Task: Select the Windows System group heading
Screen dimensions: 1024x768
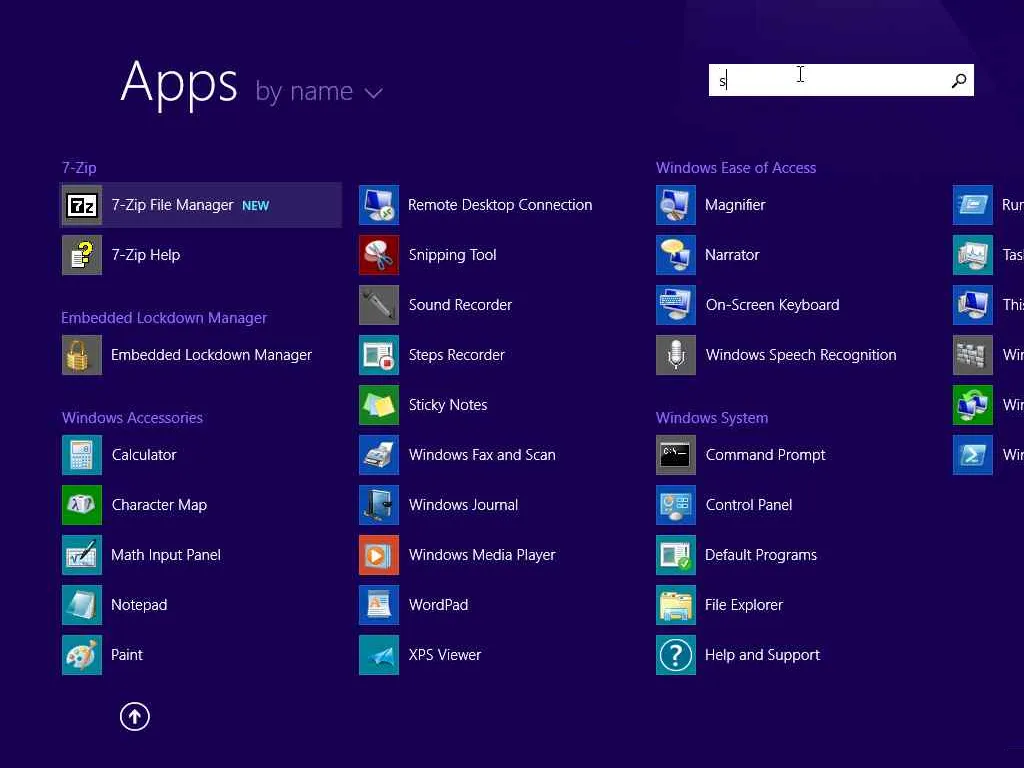Action: coord(712,418)
